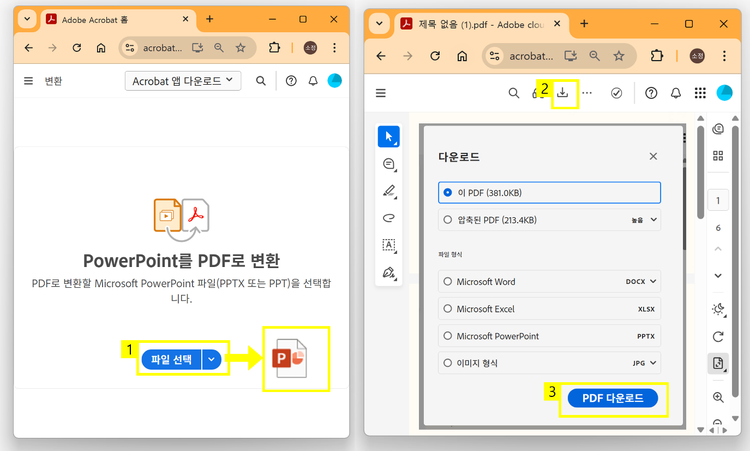Open notifications bell in right Acrobat window

pos(675,93)
